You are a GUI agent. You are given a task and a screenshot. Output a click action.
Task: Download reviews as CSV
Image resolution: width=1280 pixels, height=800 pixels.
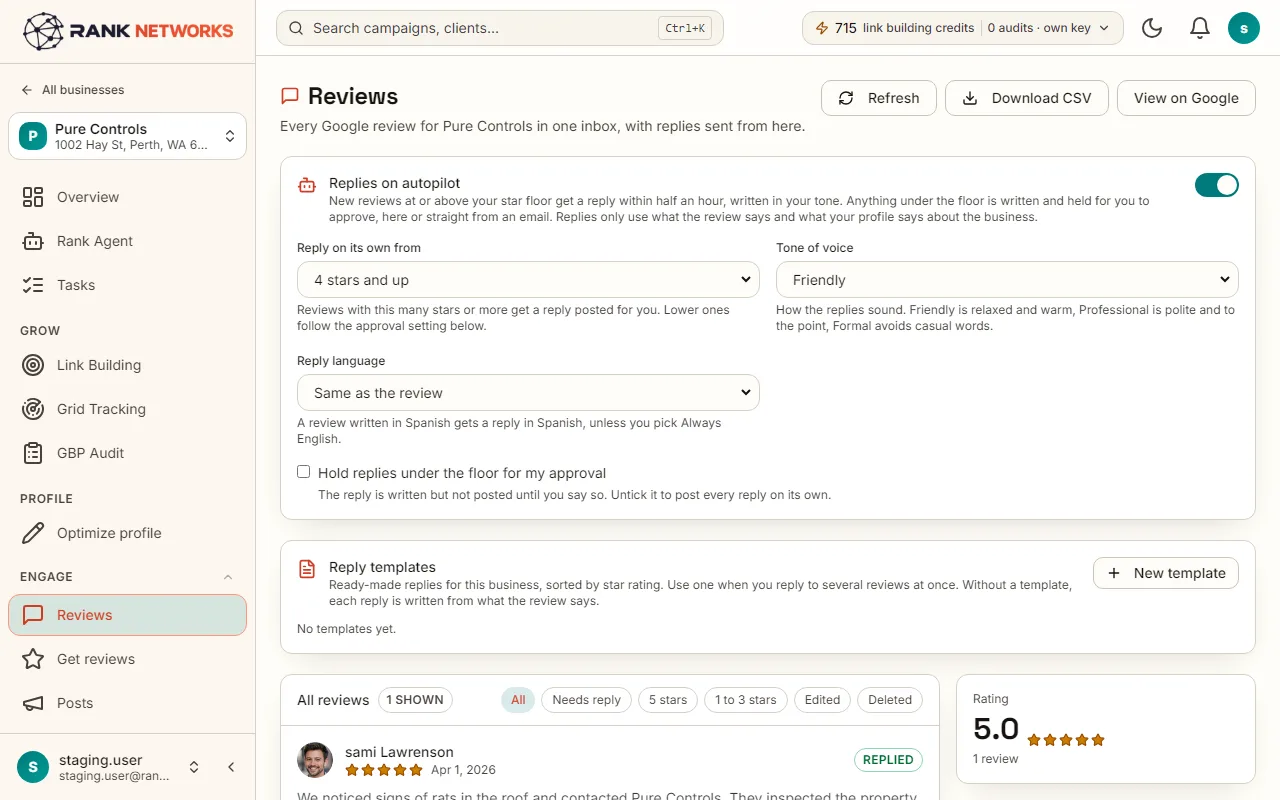(1027, 98)
